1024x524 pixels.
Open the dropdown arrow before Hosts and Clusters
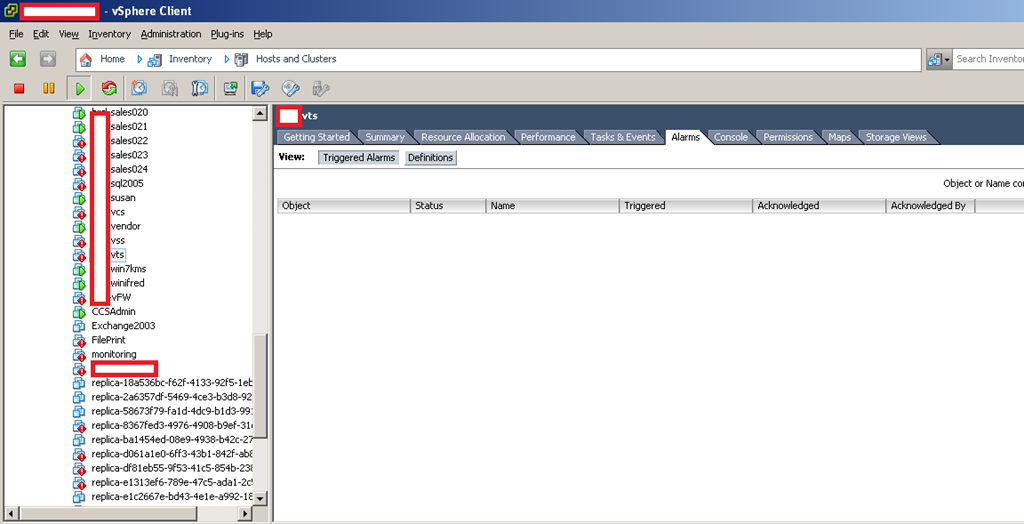227,59
